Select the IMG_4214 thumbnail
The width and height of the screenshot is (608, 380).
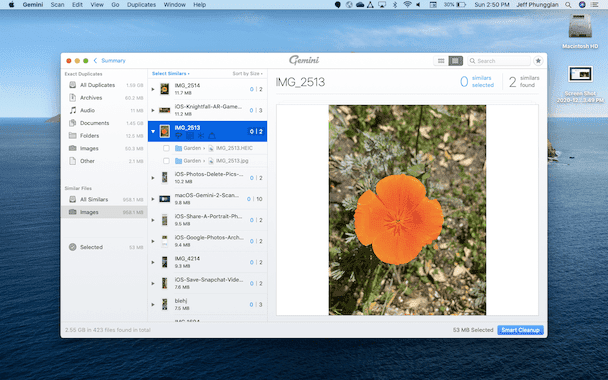point(164,262)
